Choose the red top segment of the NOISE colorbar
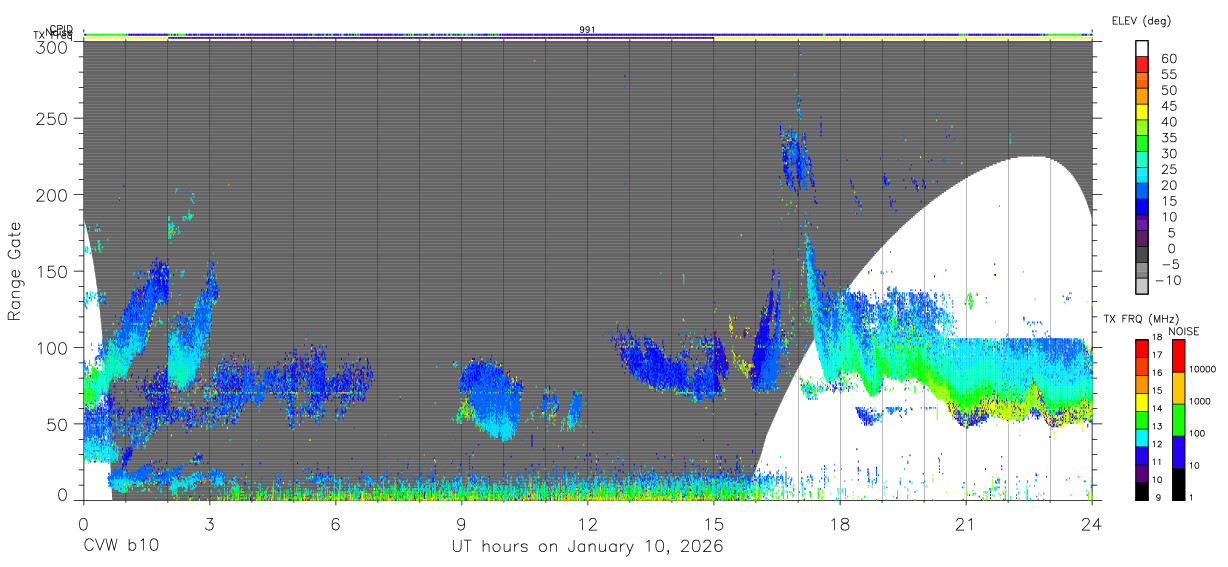1228x567 pixels. coord(1180,354)
